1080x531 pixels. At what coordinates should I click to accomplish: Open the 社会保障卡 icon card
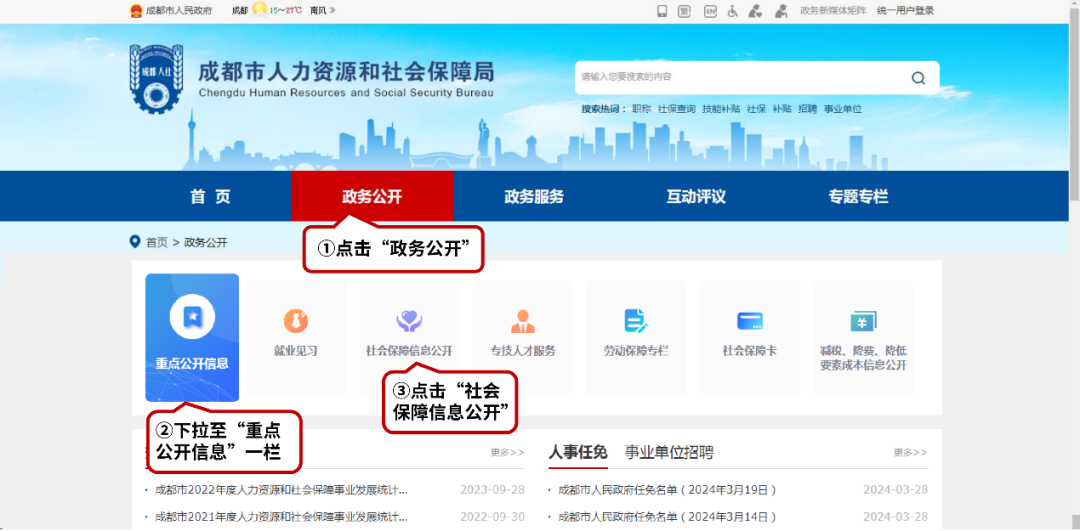tap(750, 337)
